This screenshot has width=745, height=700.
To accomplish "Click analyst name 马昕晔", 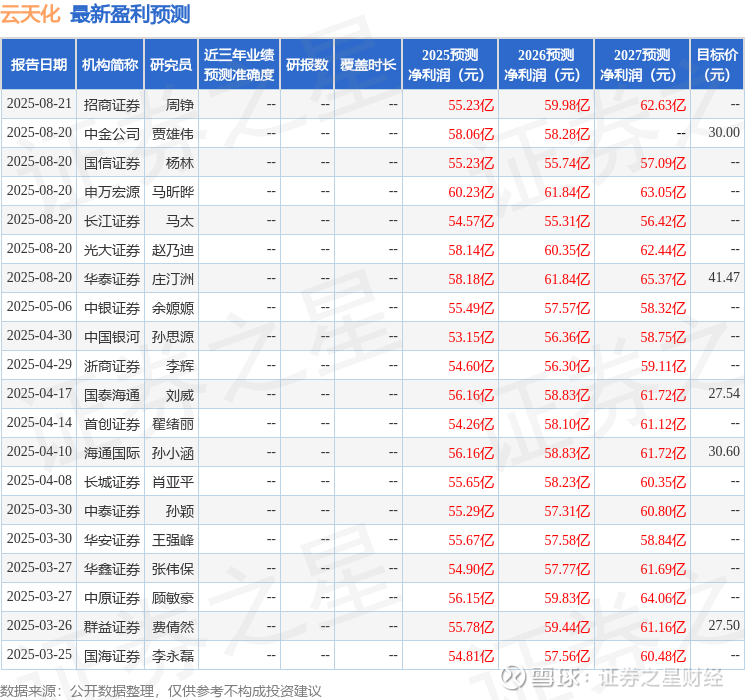I will [x=172, y=192].
